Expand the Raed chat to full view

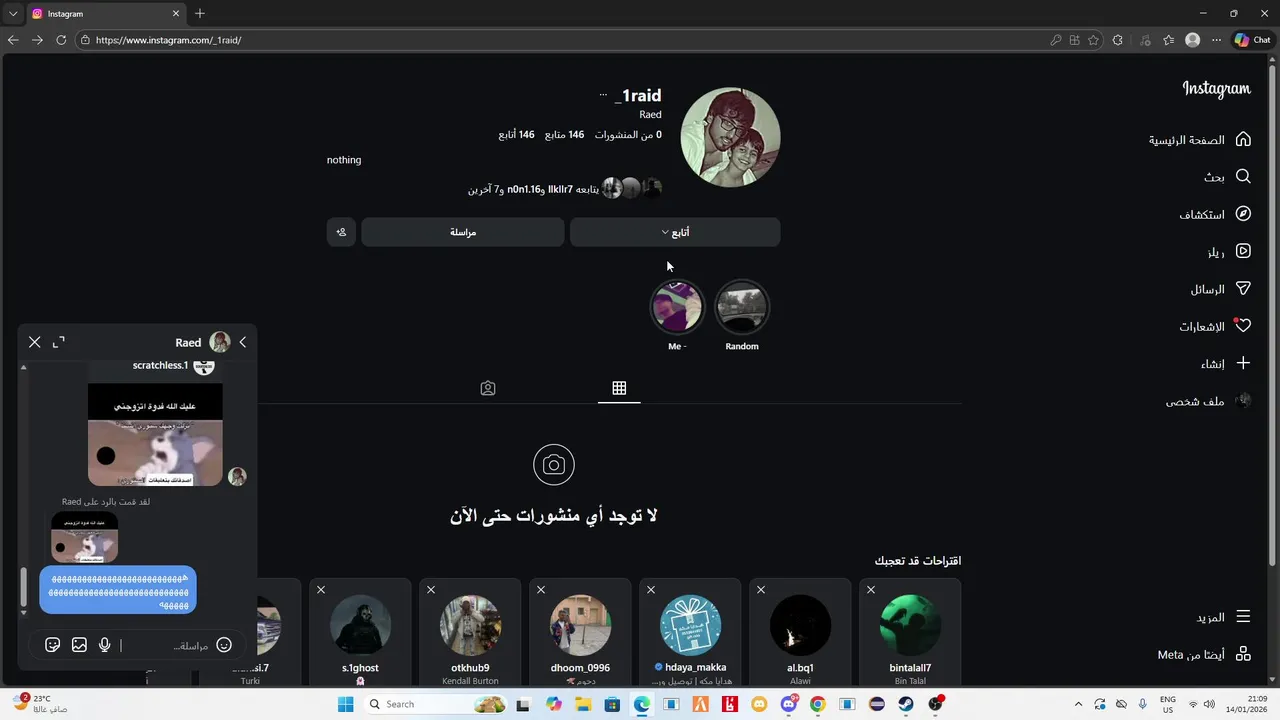coord(58,342)
